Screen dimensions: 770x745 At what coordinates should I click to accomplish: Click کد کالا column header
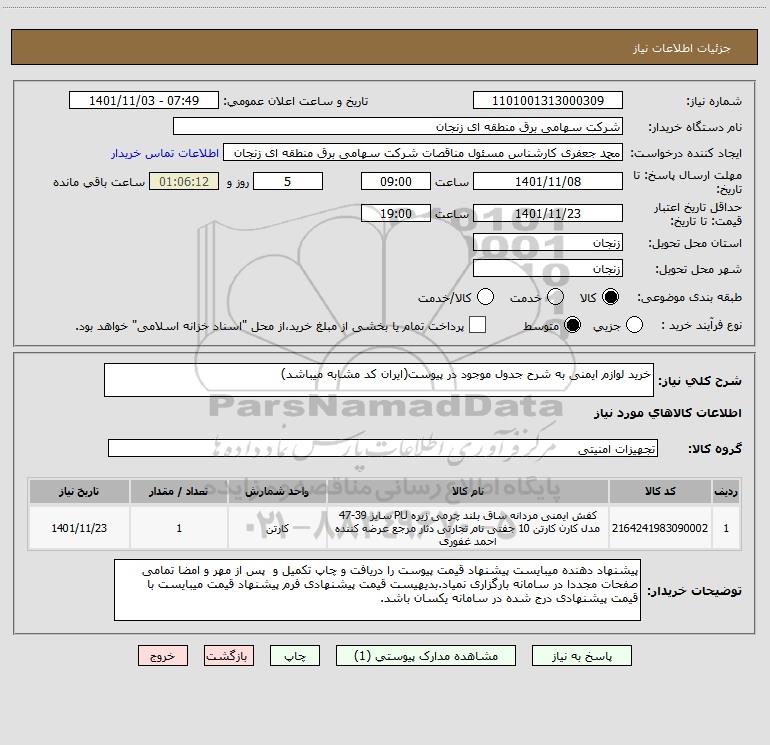click(660, 491)
